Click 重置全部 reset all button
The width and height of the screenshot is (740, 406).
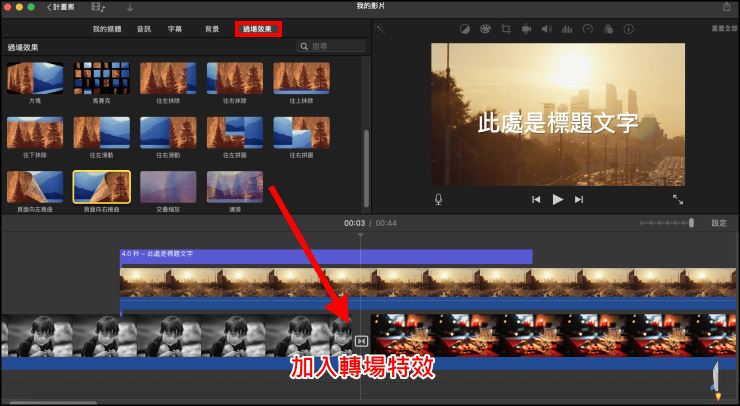(x=724, y=29)
